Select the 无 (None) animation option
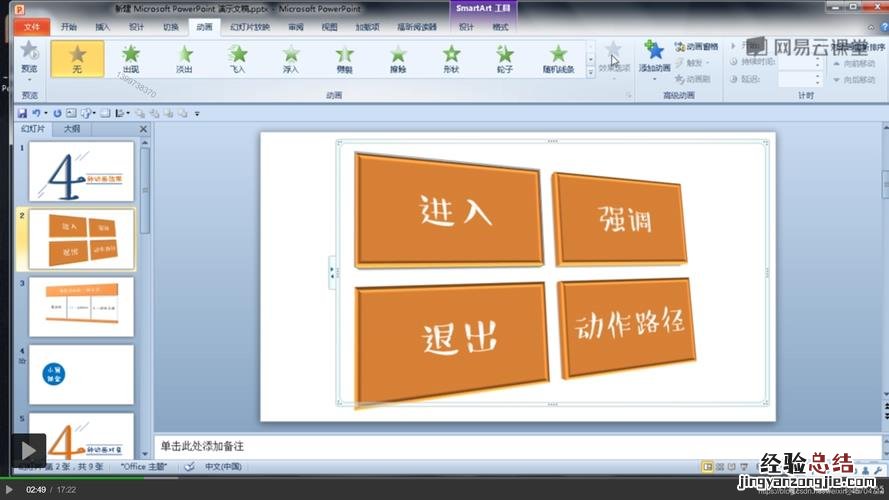This screenshot has width=889, height=500. click(77, 58)
